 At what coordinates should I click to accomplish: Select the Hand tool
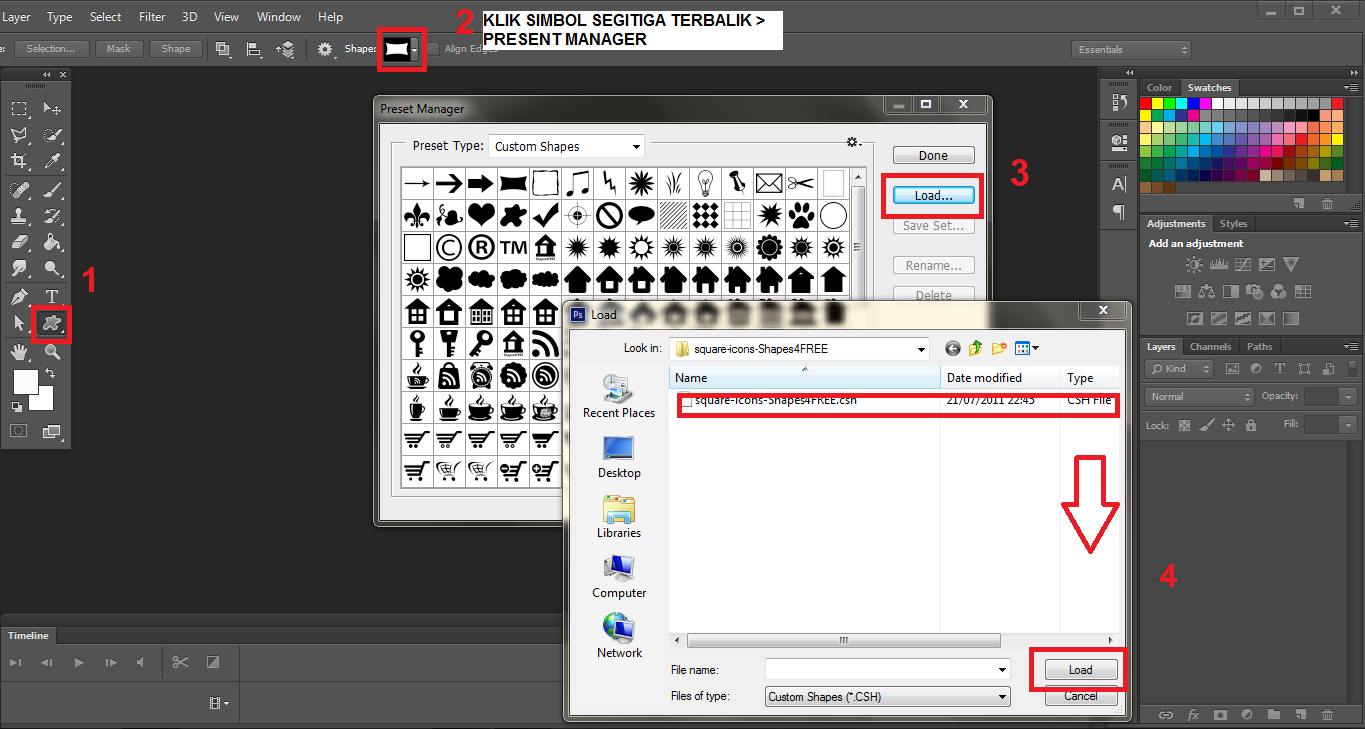pos(19,351)
